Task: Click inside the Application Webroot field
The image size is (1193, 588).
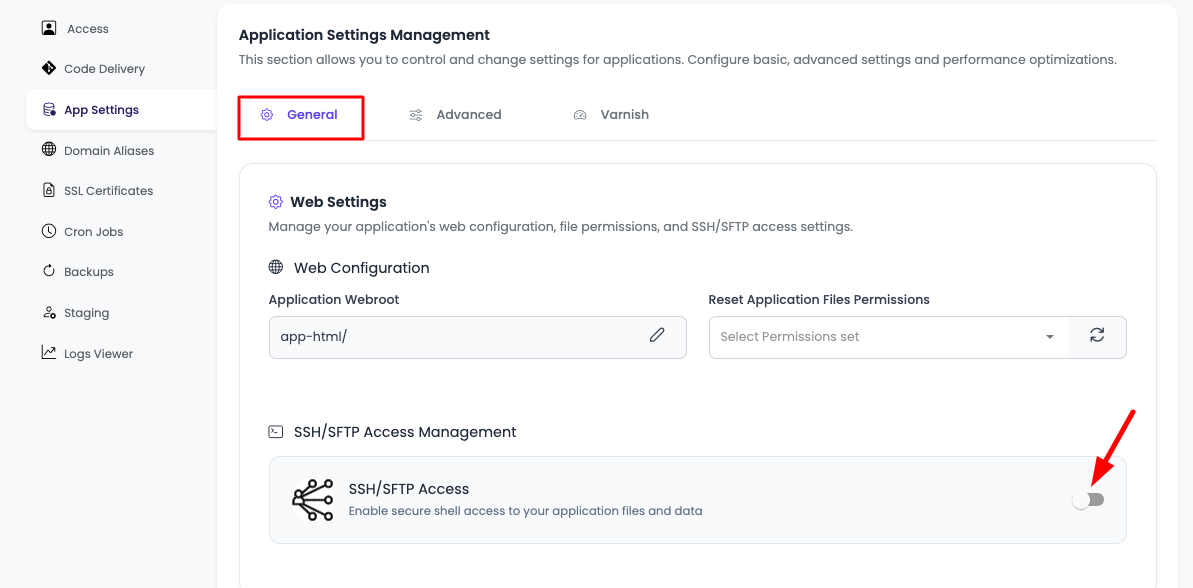Action: (450, 337)
